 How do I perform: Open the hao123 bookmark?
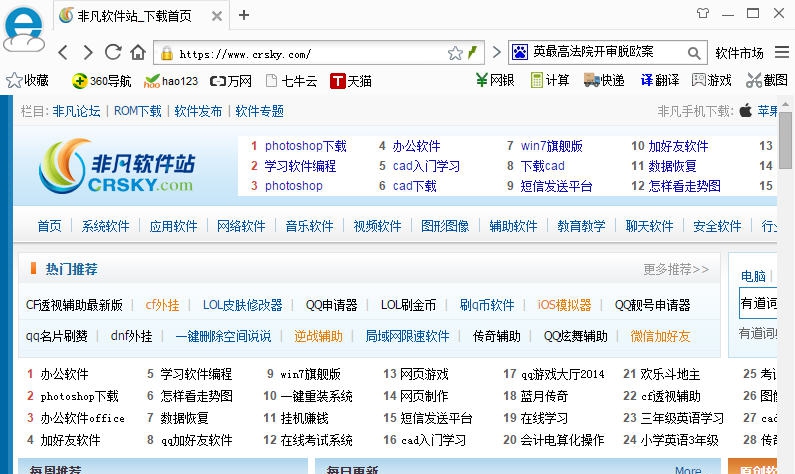tap(171, 81)
